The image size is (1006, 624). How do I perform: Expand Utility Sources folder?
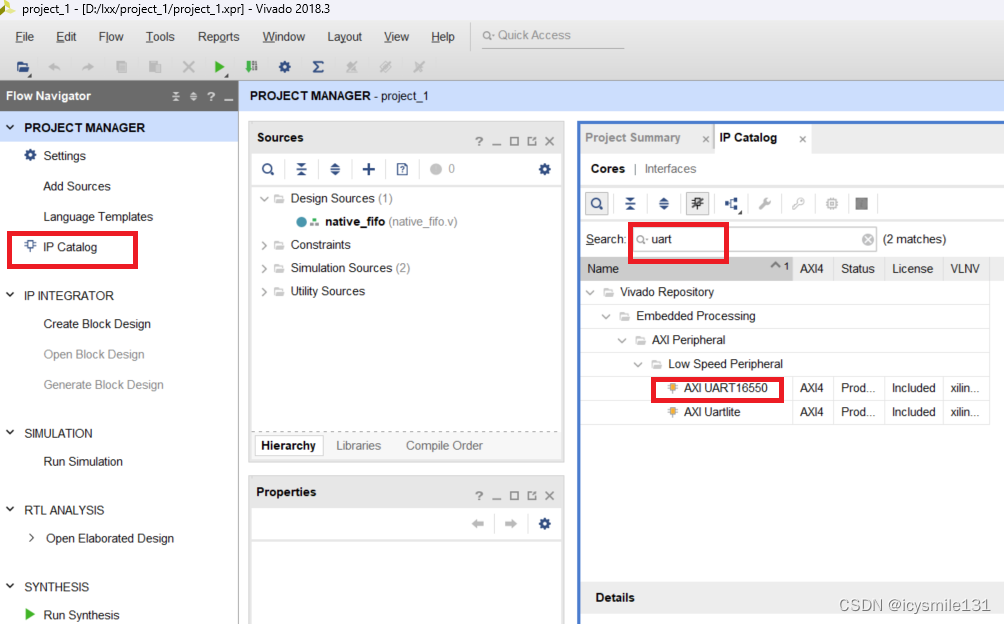tap(264, 291)
